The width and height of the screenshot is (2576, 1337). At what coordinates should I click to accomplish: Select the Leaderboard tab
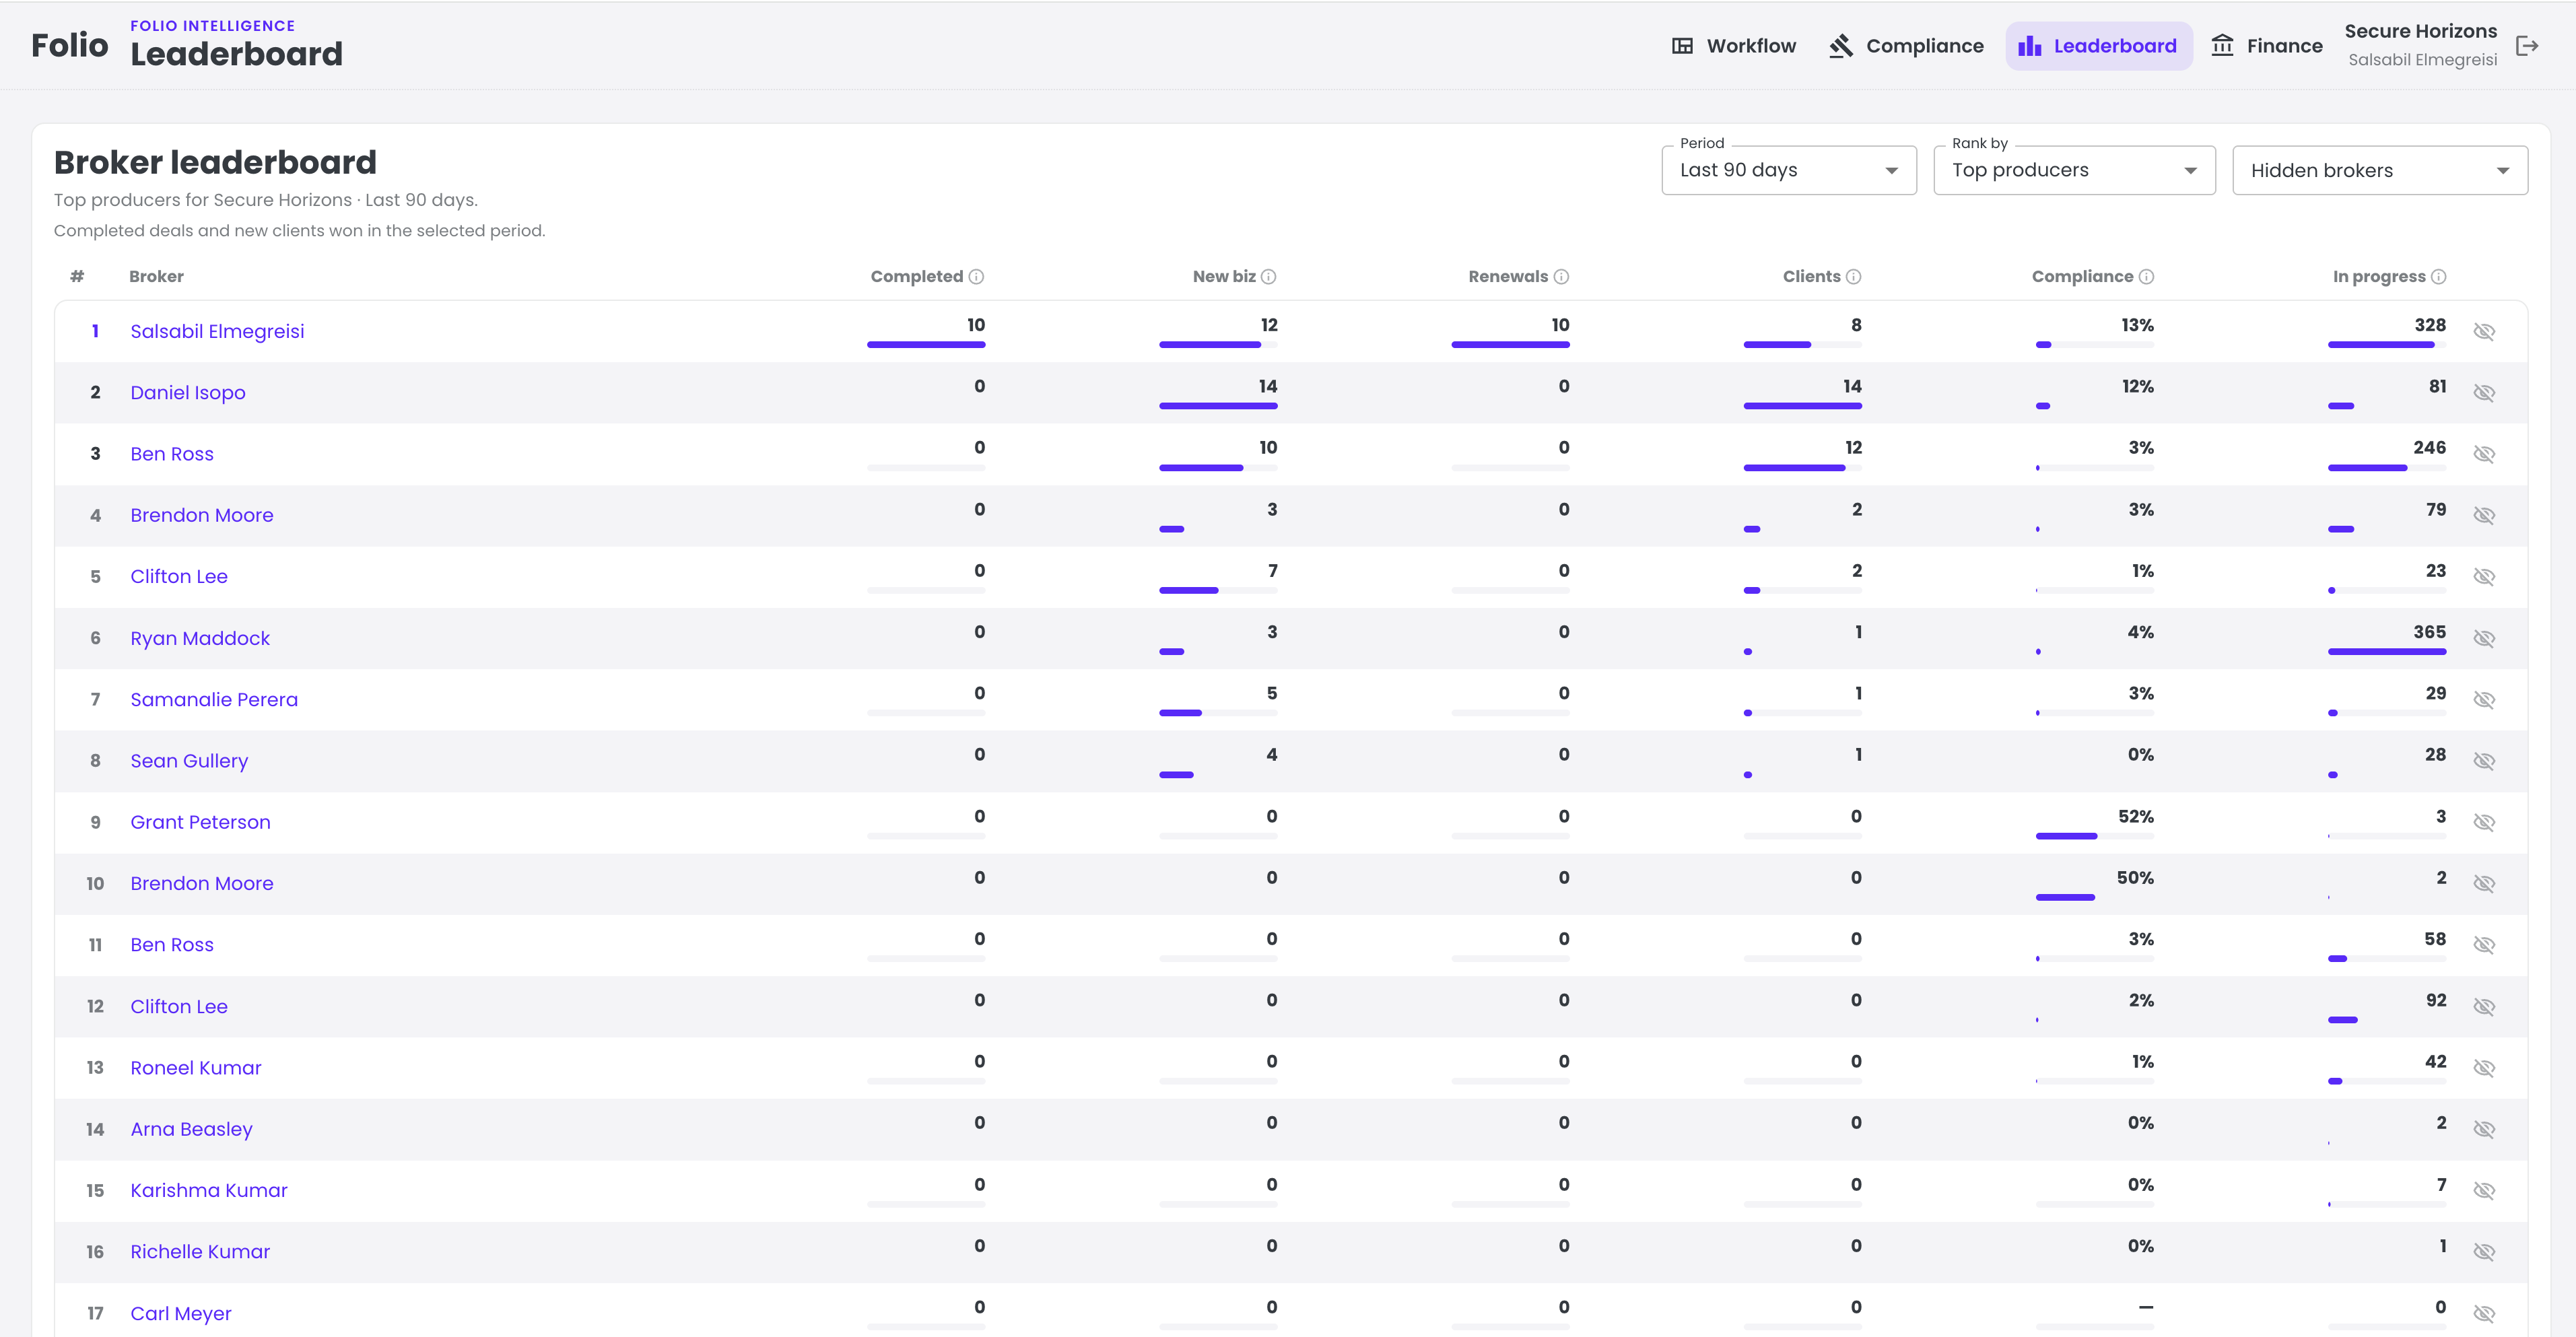coord(2098,46)
